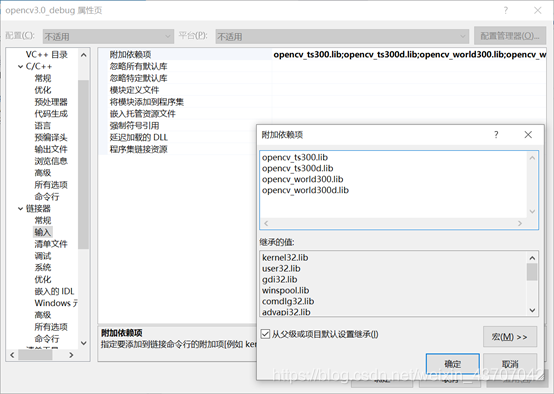Select 命令行 under 链接器
This screenshot has width=554, height=394.
point(47,339)
